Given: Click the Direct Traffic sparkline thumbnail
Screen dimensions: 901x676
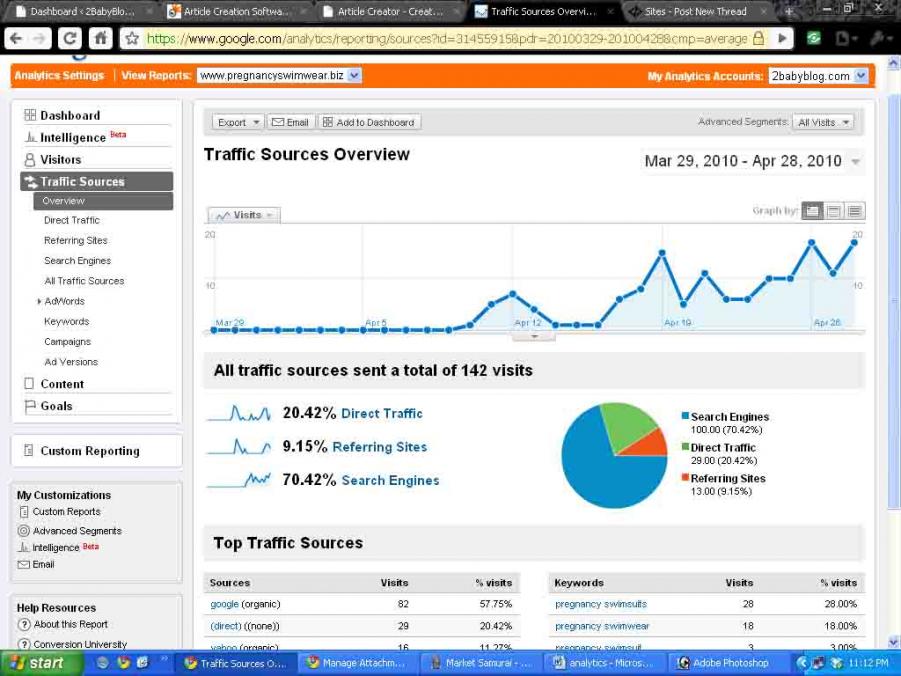Looking at the screenshot, I should pos(239,413).
